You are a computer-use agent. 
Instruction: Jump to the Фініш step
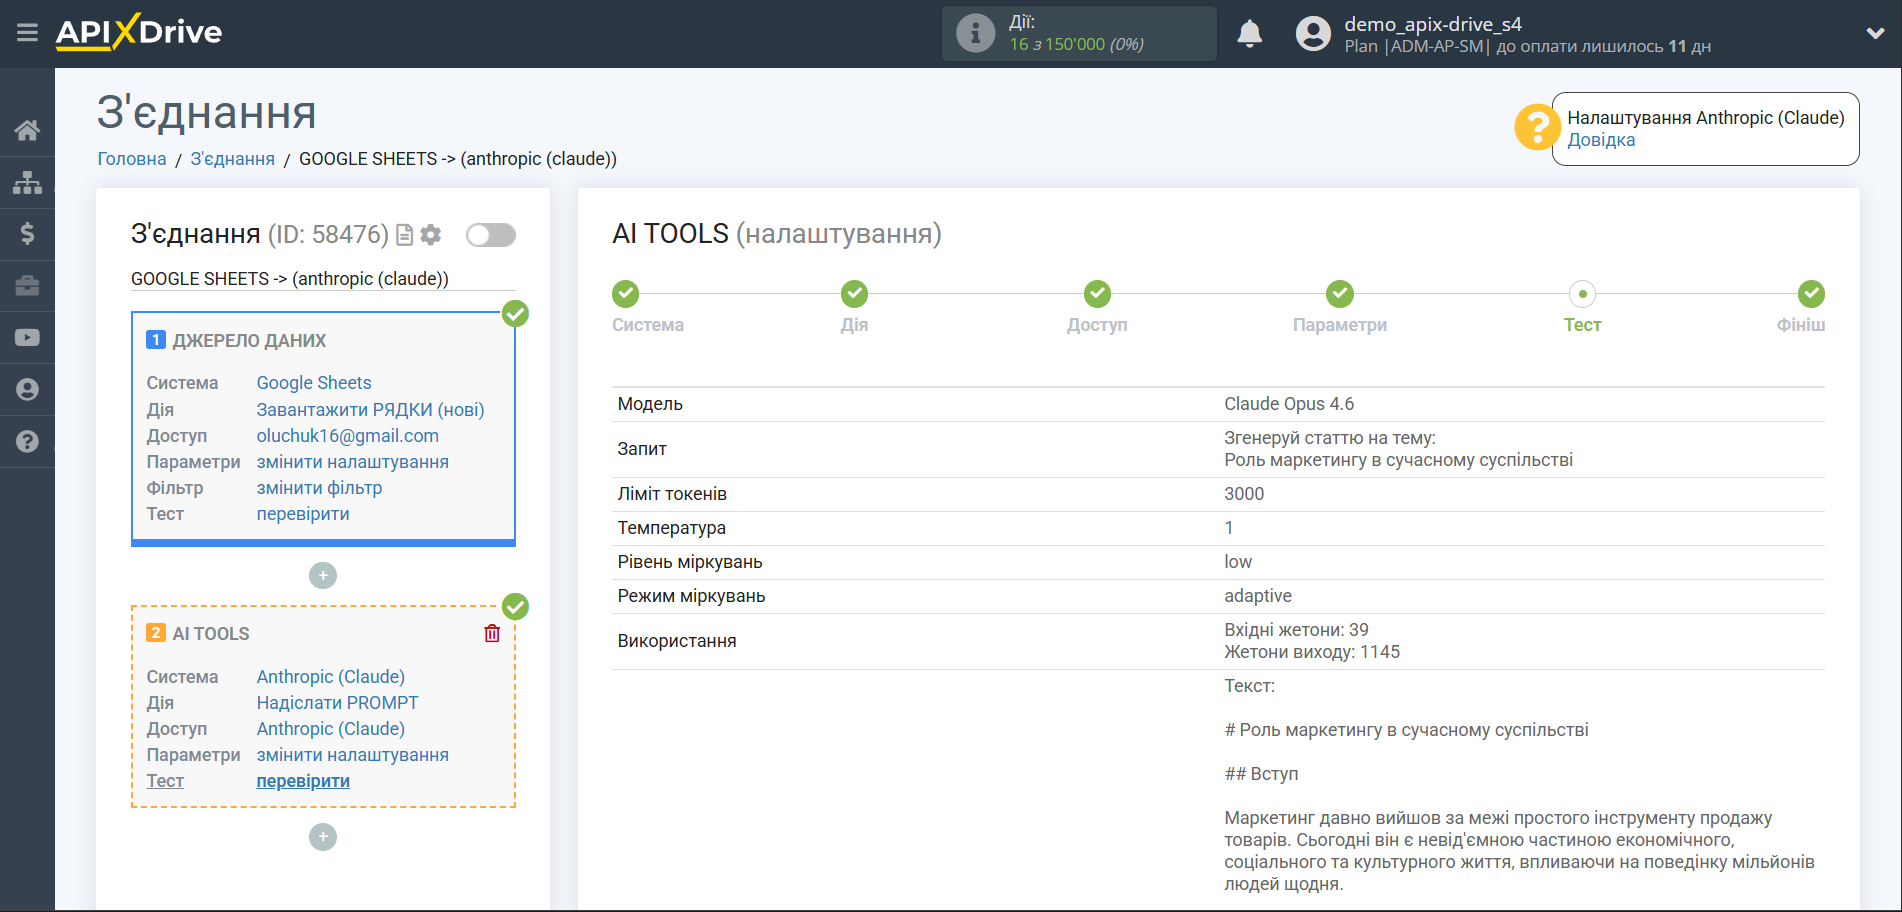[x=1810, y=294]
